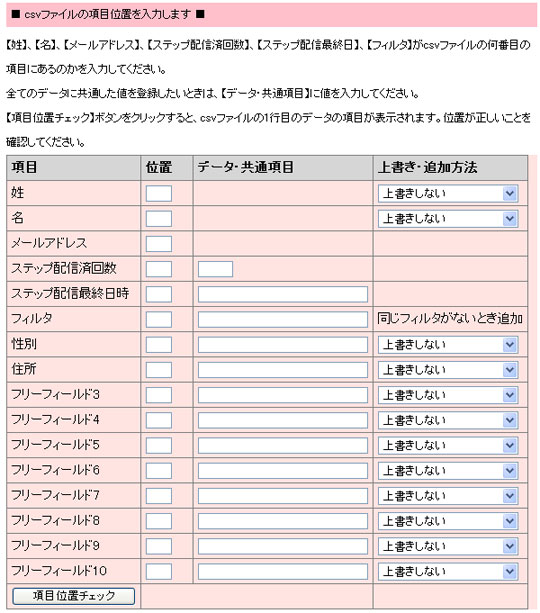Click the 位置 field for 姓

(159, 194)
